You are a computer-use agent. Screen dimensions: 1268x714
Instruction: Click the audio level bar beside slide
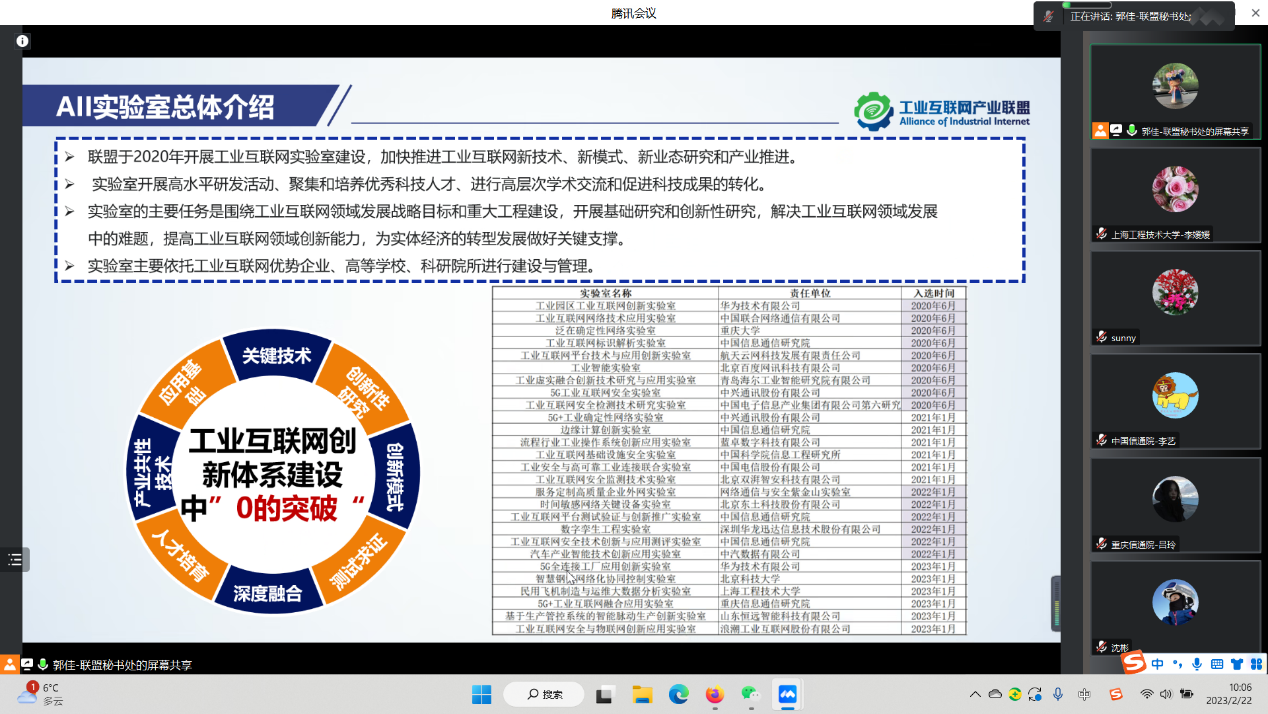(1055, 603)
